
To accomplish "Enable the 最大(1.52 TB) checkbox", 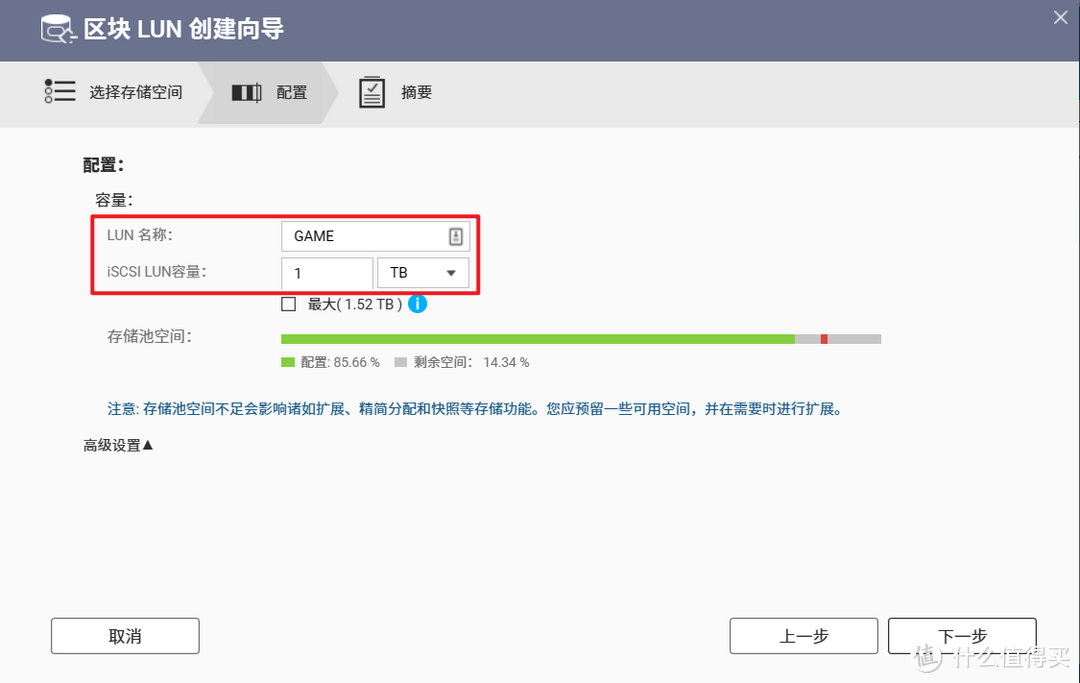I will 288,303.
